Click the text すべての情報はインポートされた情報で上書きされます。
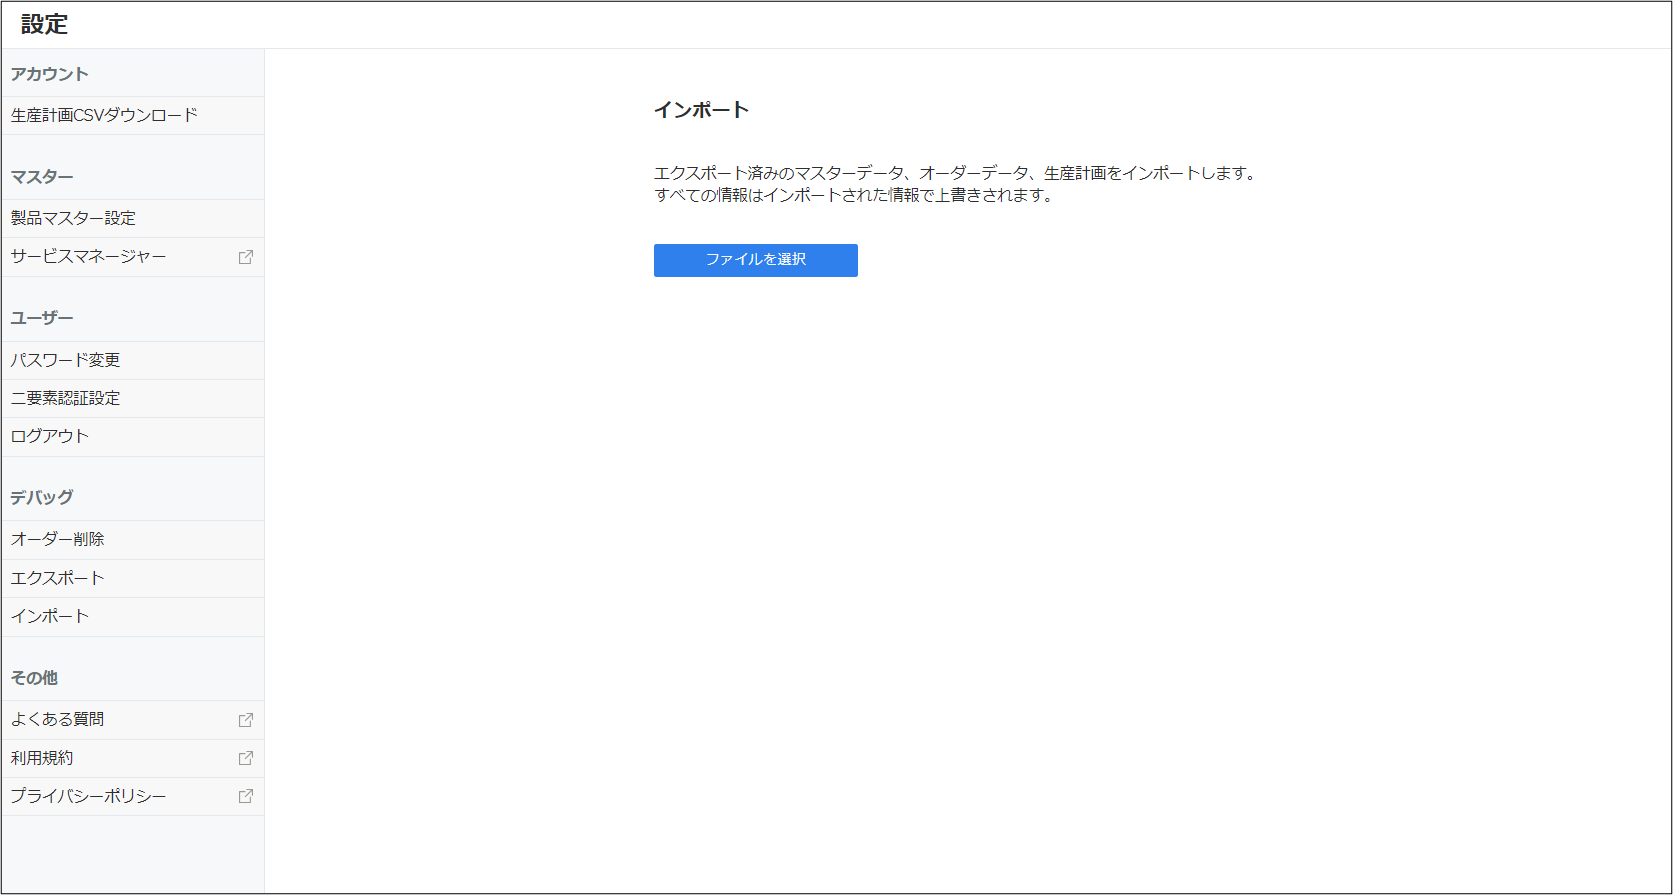1673x895 pixels. point(856,195)
